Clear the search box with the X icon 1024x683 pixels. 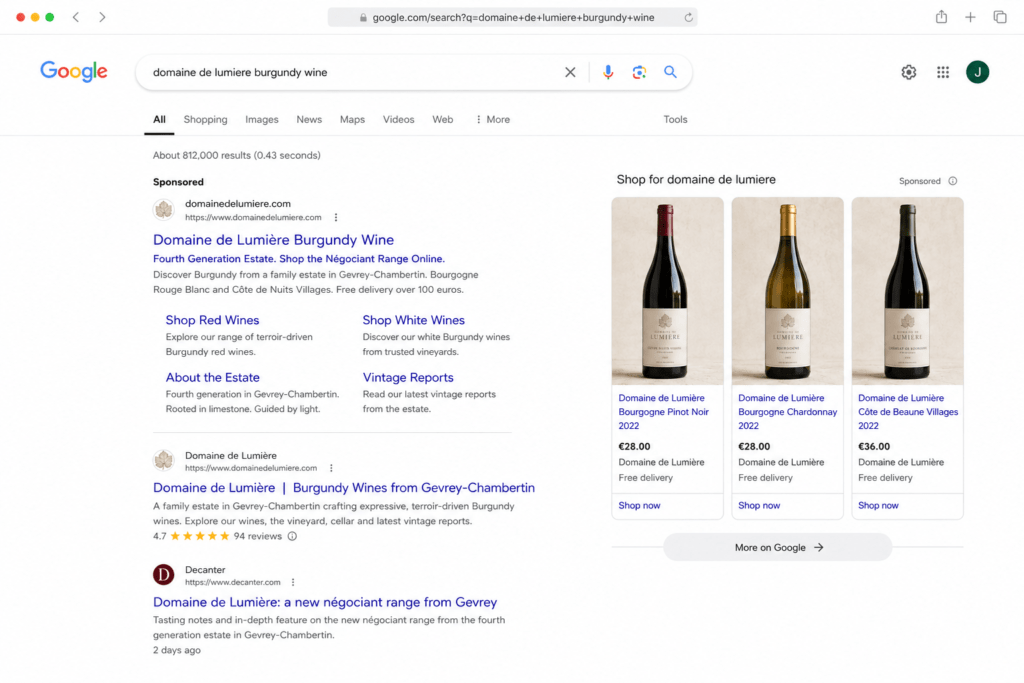pyautogui.click(x=570, y=72)
